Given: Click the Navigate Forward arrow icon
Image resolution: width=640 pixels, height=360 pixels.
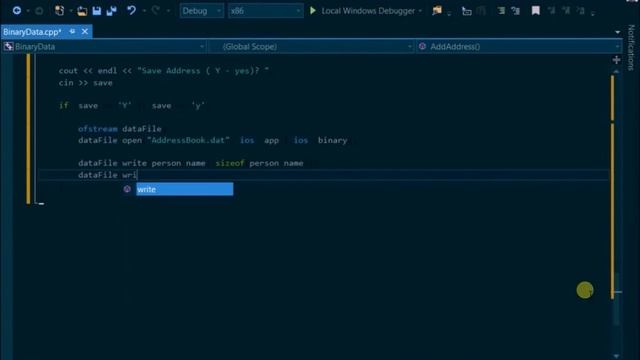Looking at the screenshot, I should coord(39,11).
